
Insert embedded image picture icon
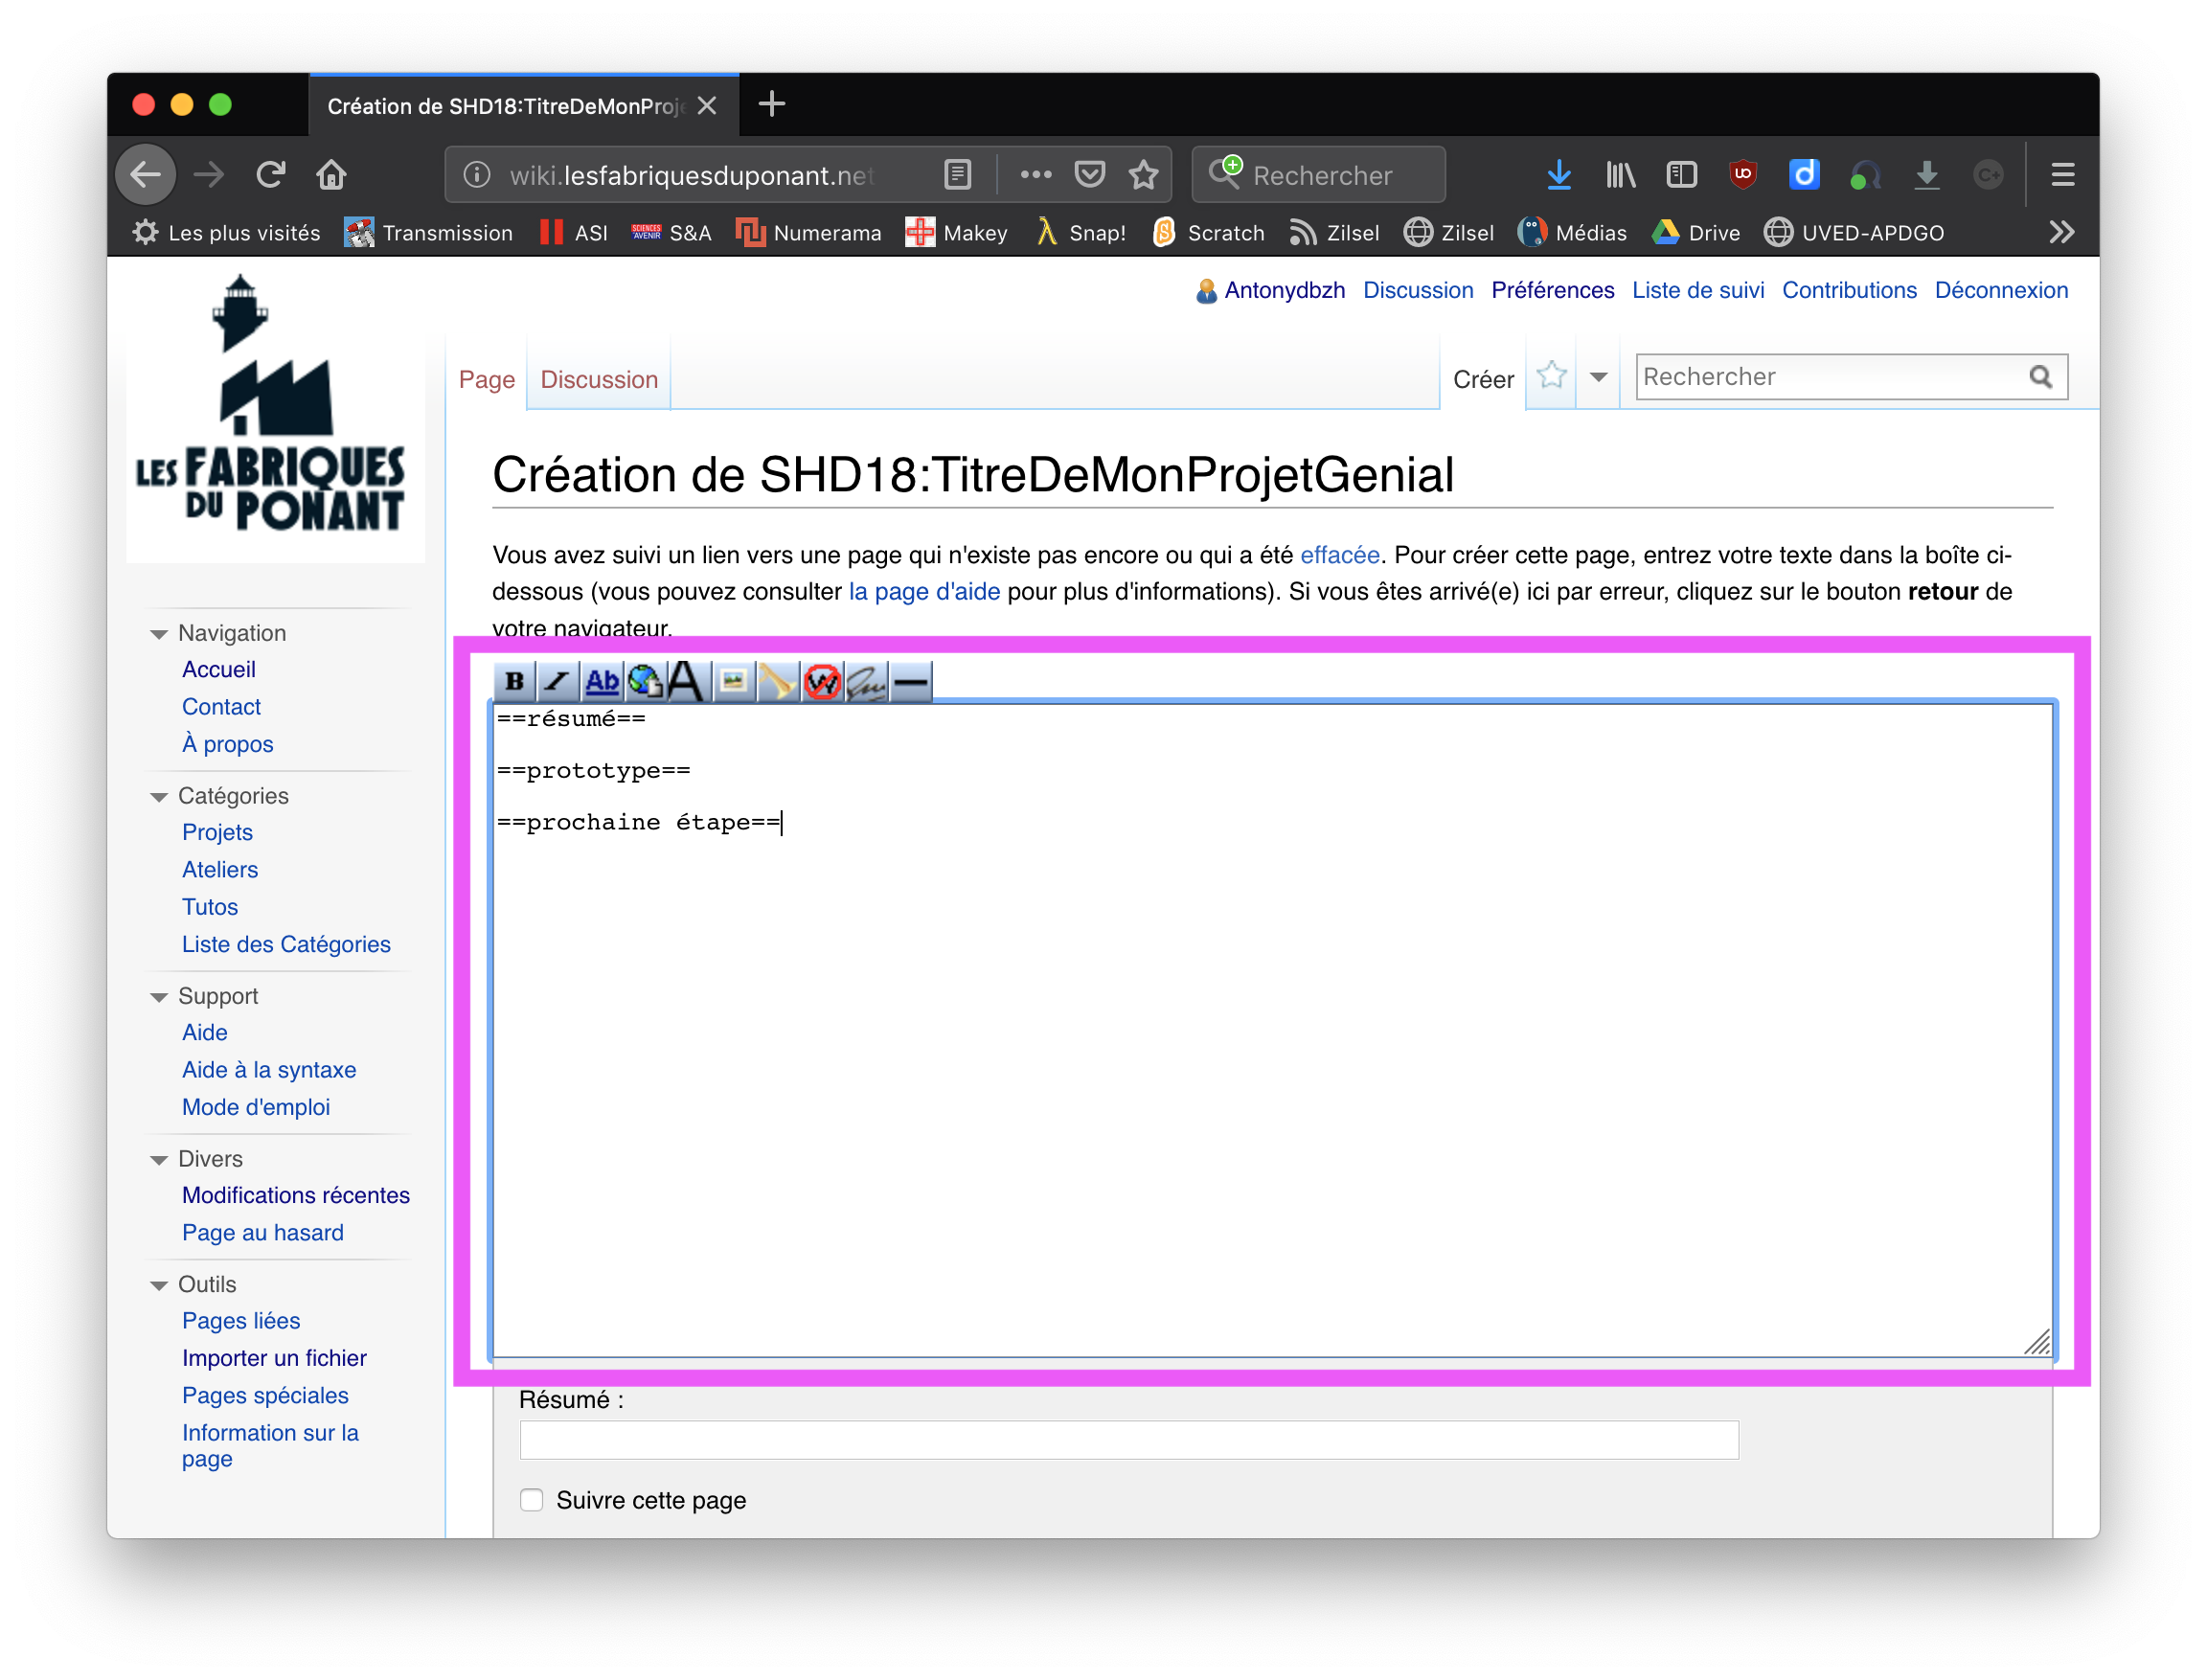[733, 682]
